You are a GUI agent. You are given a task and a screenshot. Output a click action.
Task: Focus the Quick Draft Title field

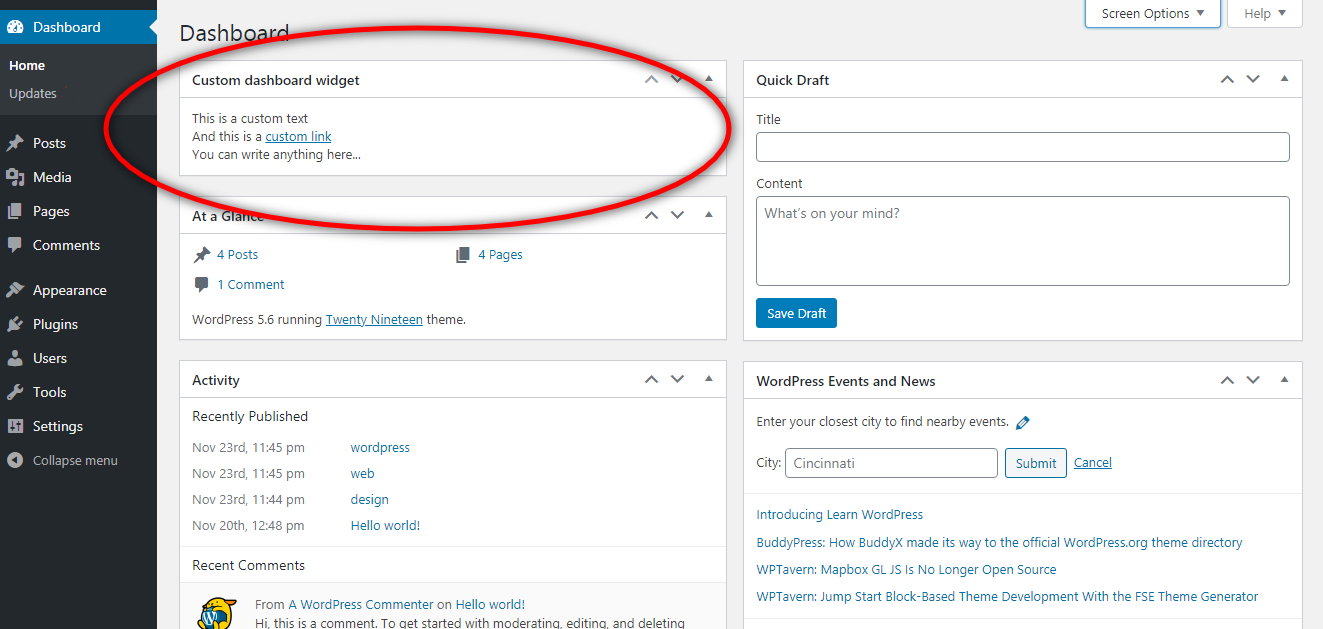point(1023,147)
